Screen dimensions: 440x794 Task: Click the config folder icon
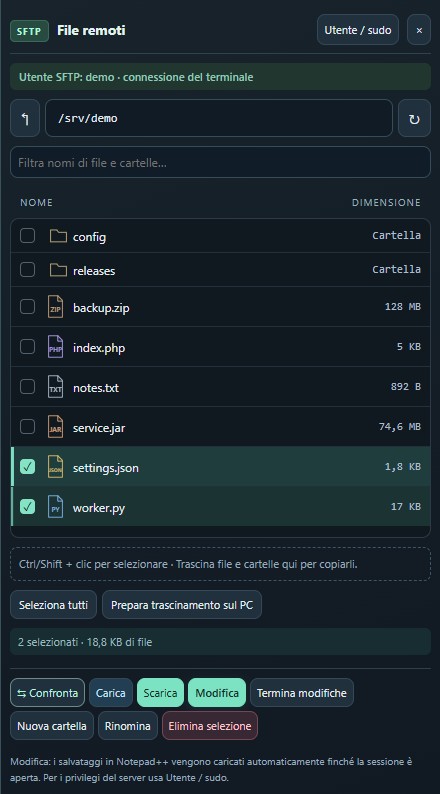tap(58, 236)
